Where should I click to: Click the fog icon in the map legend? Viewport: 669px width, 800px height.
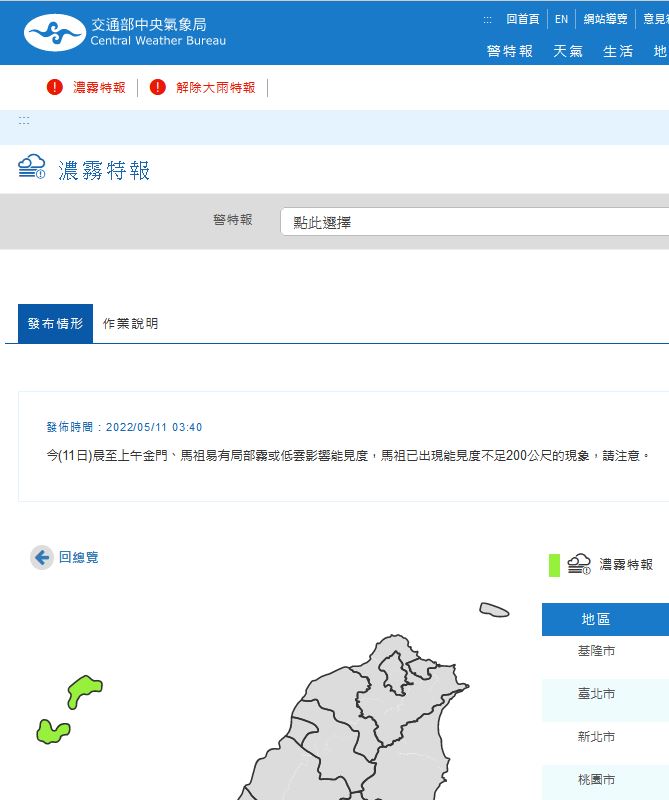point(579,564)
